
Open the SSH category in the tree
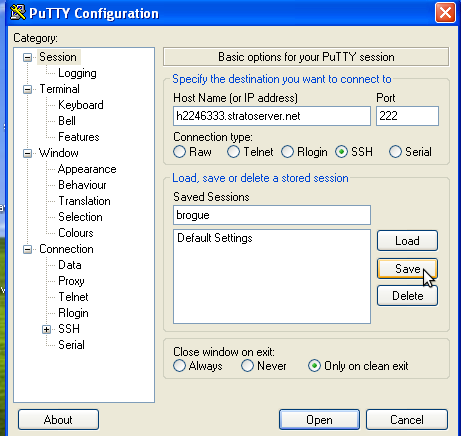(69, 329)
